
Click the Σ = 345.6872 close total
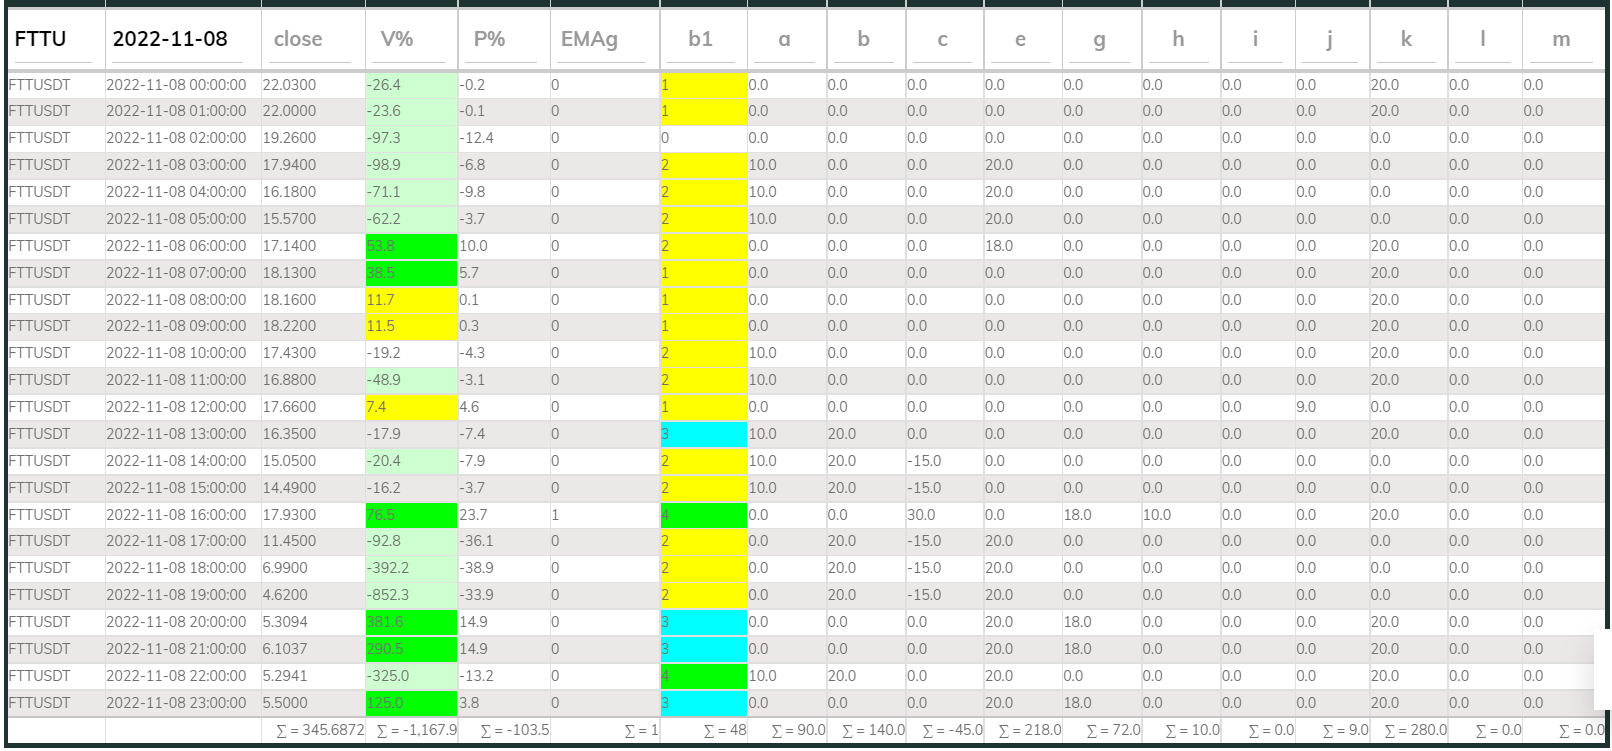pos(320,730)
